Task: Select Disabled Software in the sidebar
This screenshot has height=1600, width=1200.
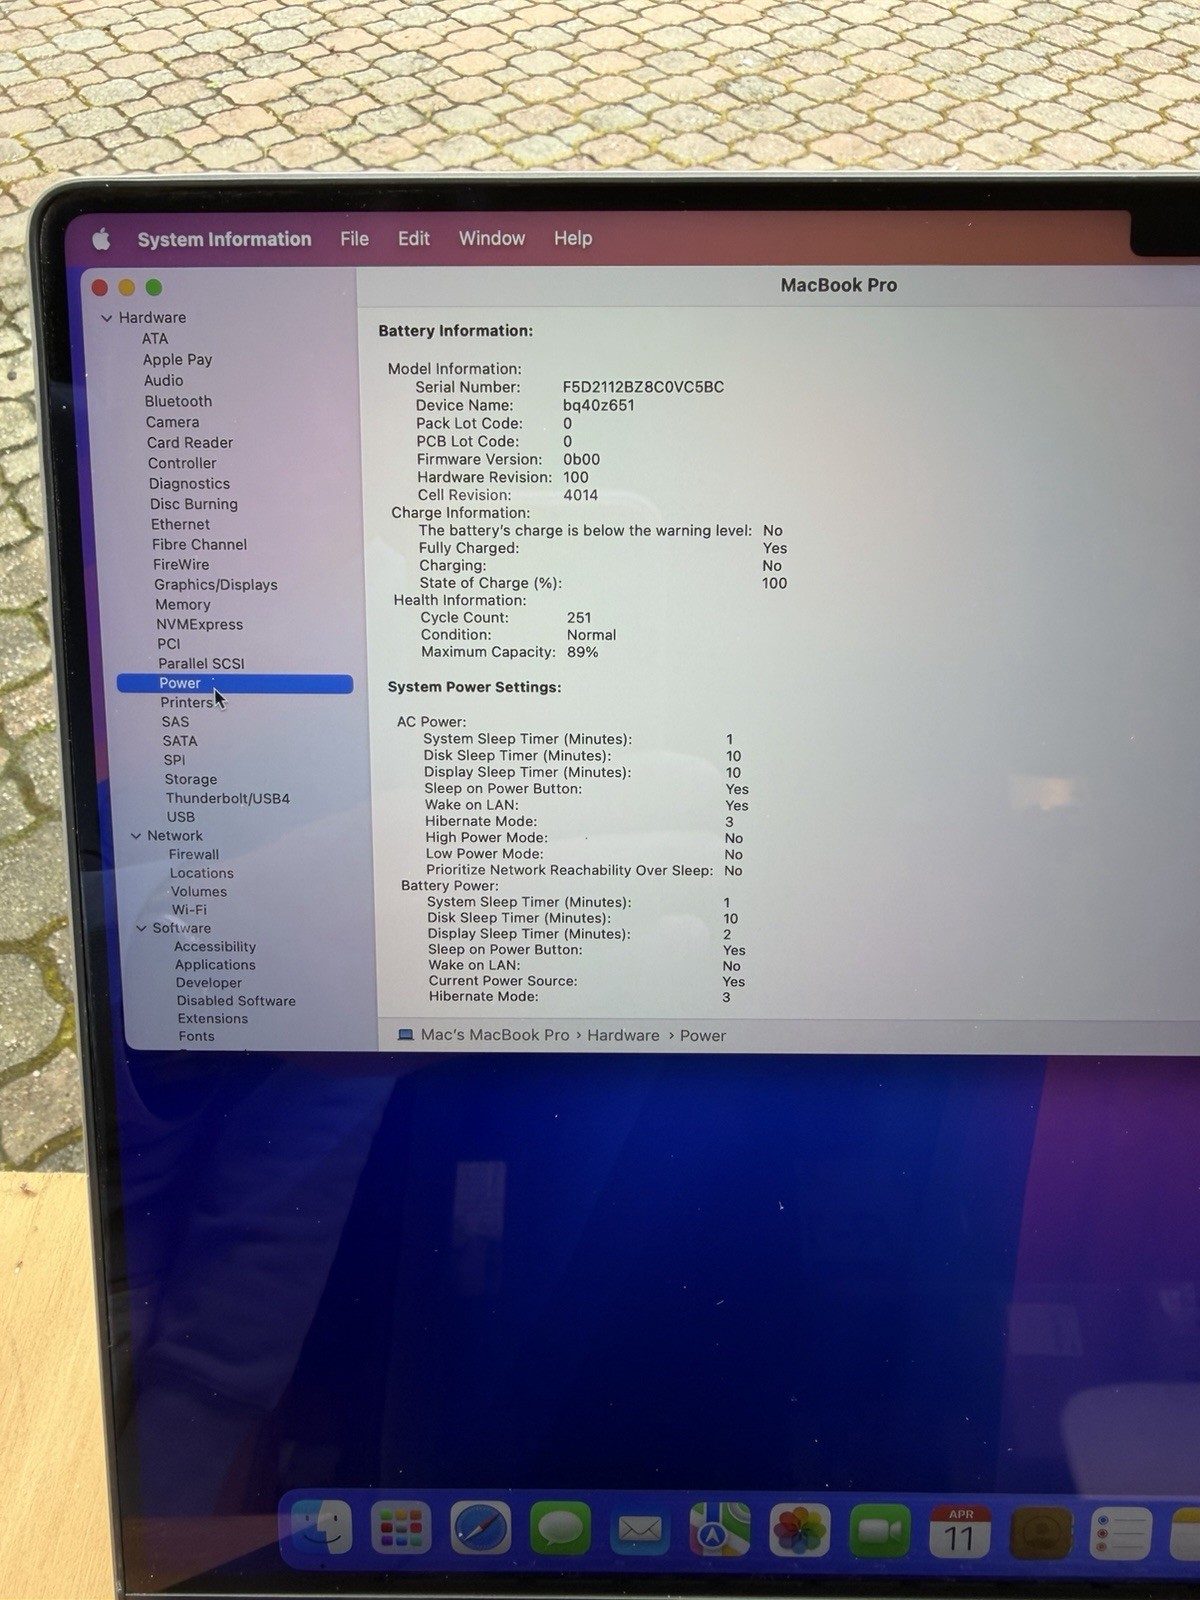Action: coord(236,1001)
